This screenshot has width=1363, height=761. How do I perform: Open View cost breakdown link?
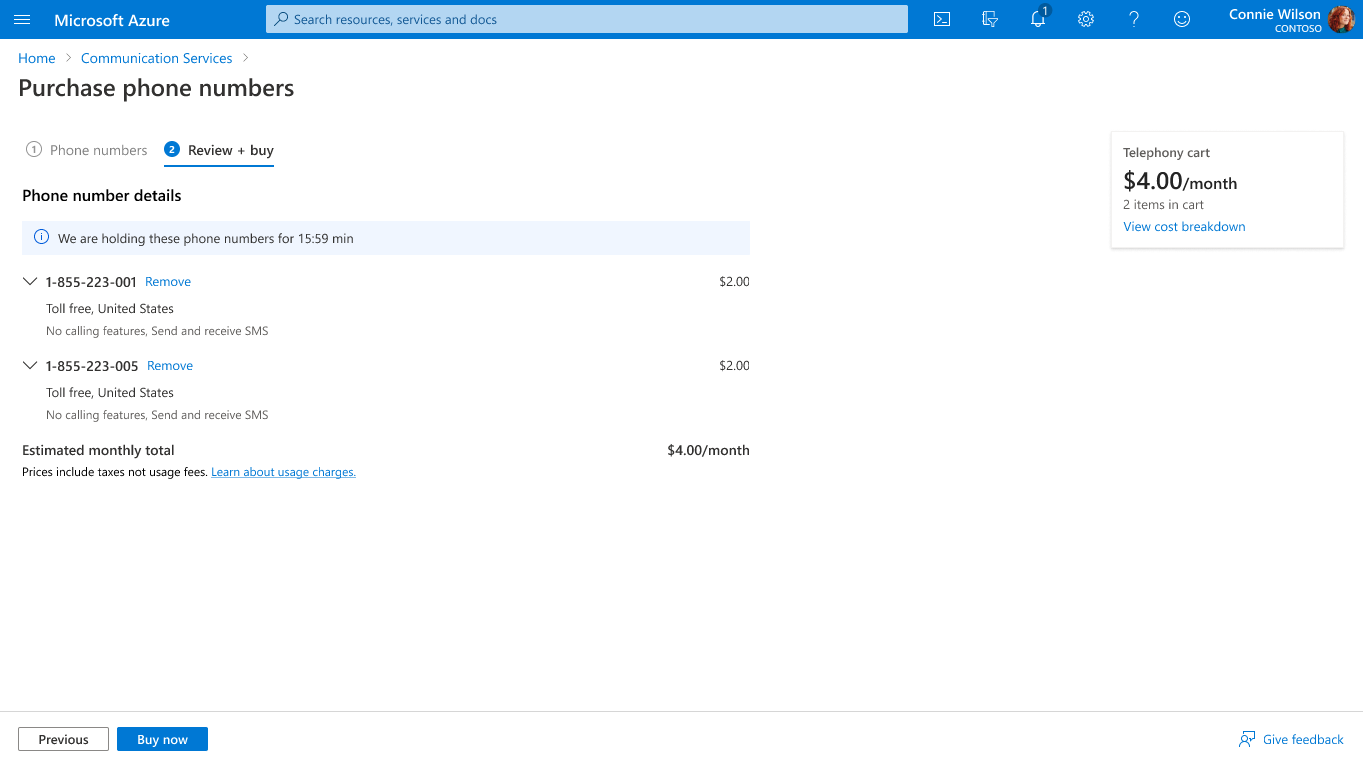click(x=1184, y=227)
